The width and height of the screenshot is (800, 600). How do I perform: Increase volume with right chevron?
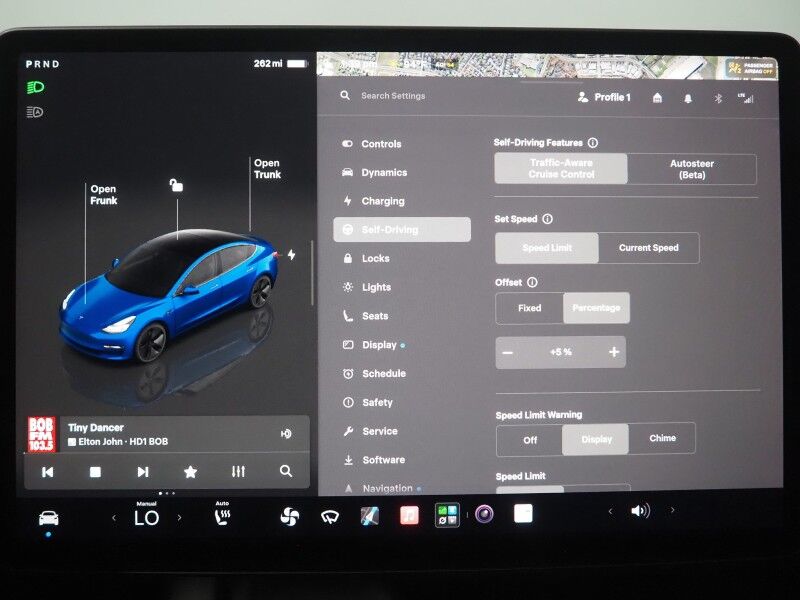672,510
